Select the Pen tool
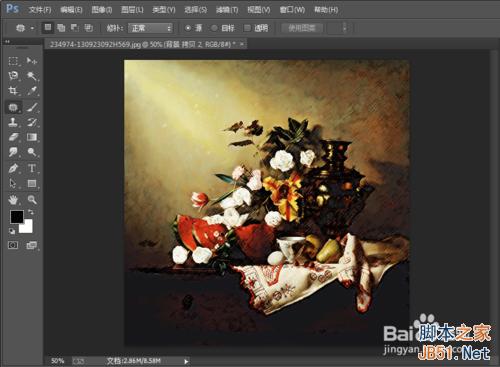 pos(13,168)
